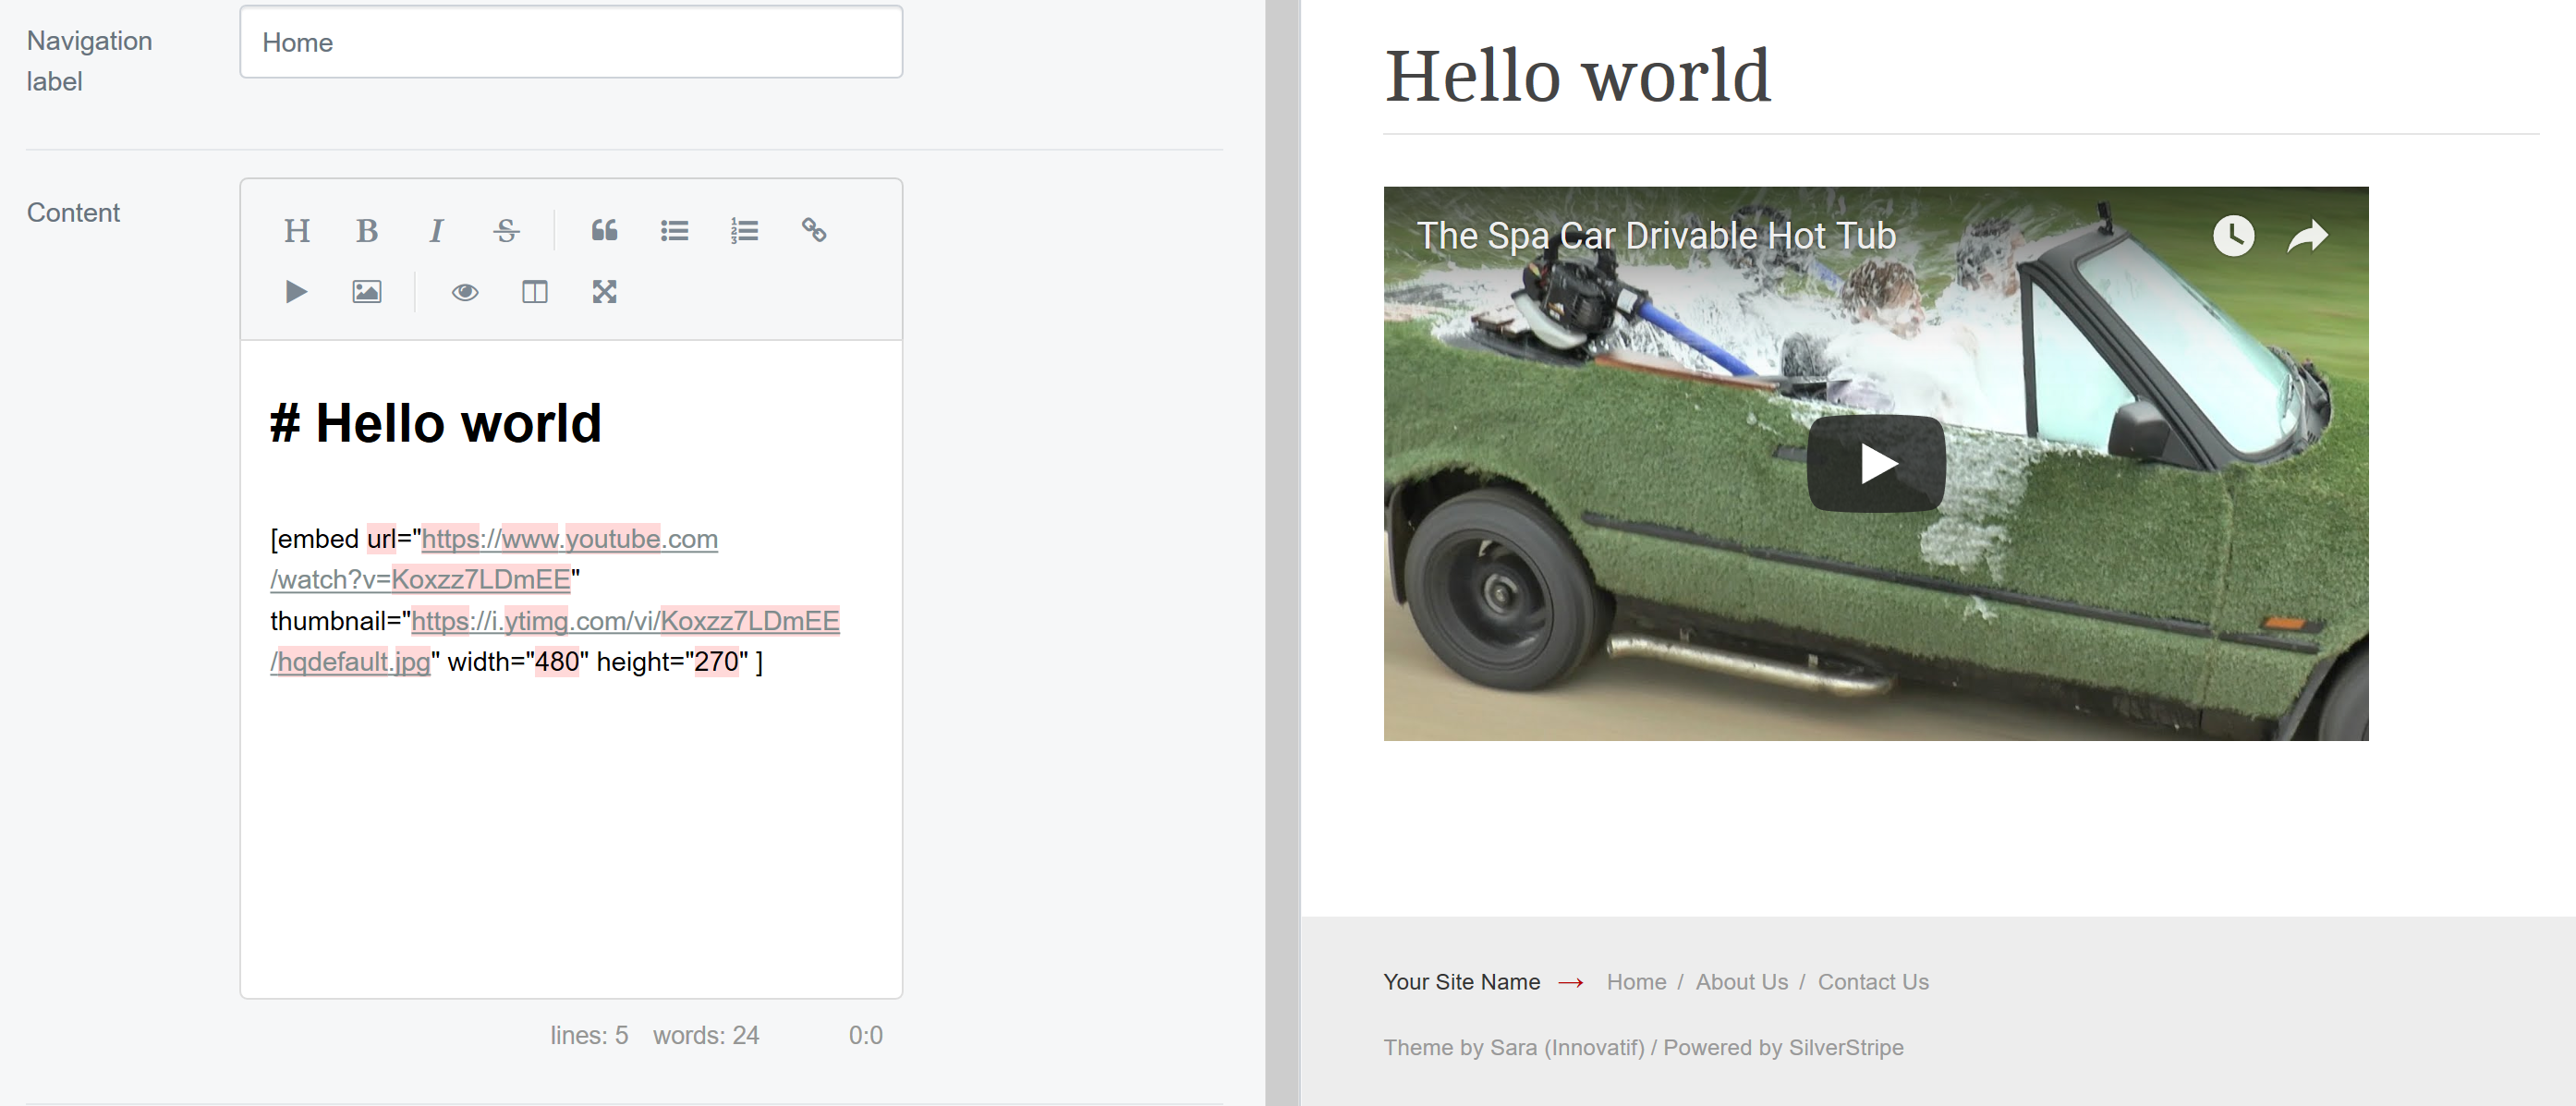The image size is (2576, 1106).
Task: Play the Spa Car hot tub video
Action: tap(1875, 462)
